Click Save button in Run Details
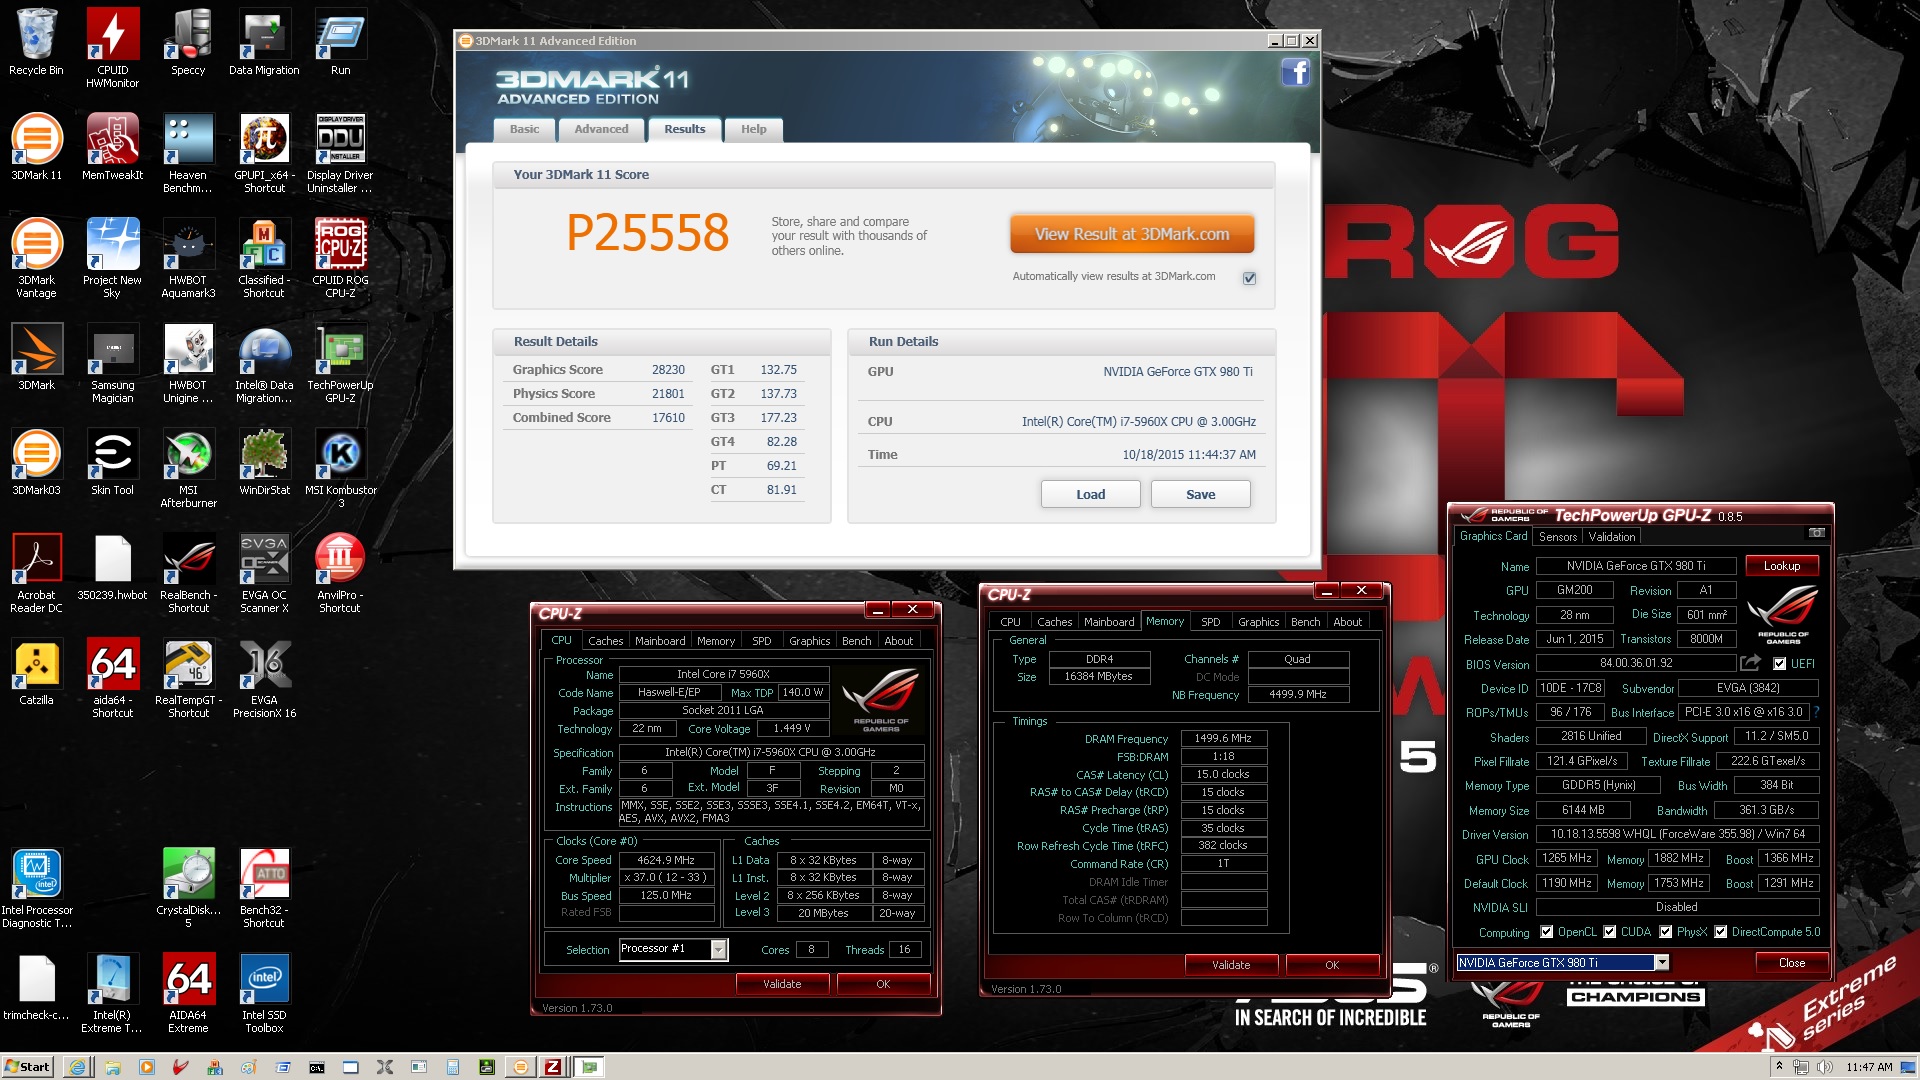 pos(1200,494)
